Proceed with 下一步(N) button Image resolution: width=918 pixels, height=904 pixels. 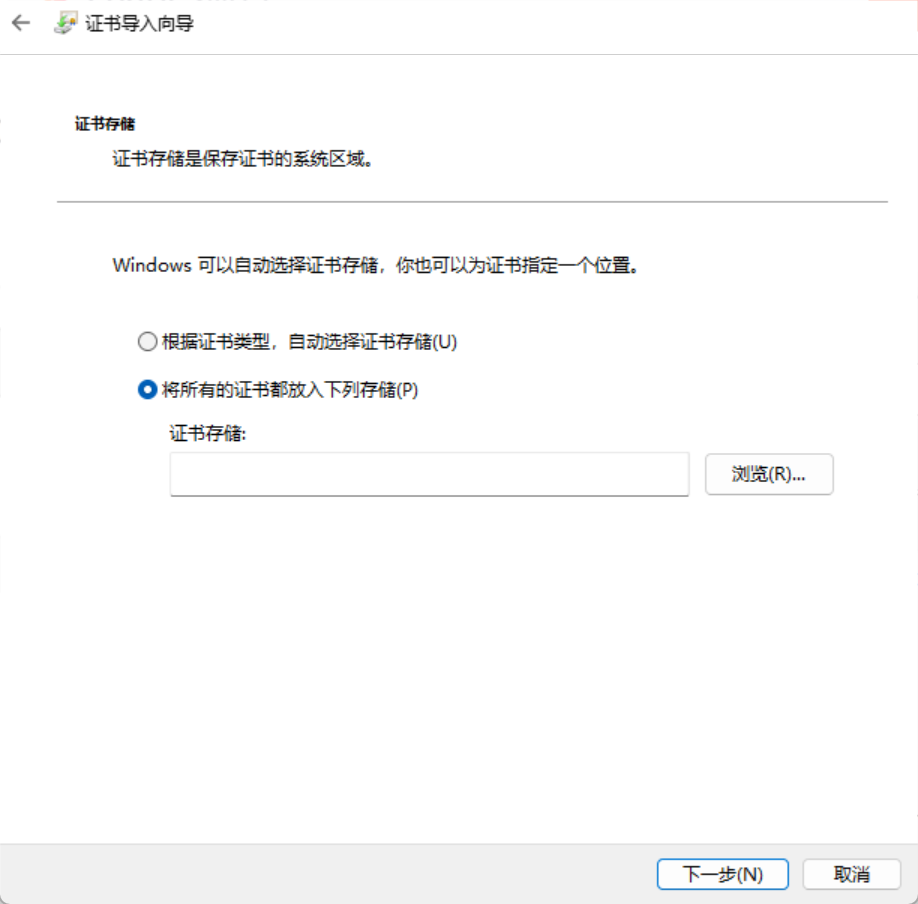coord(722,874)
